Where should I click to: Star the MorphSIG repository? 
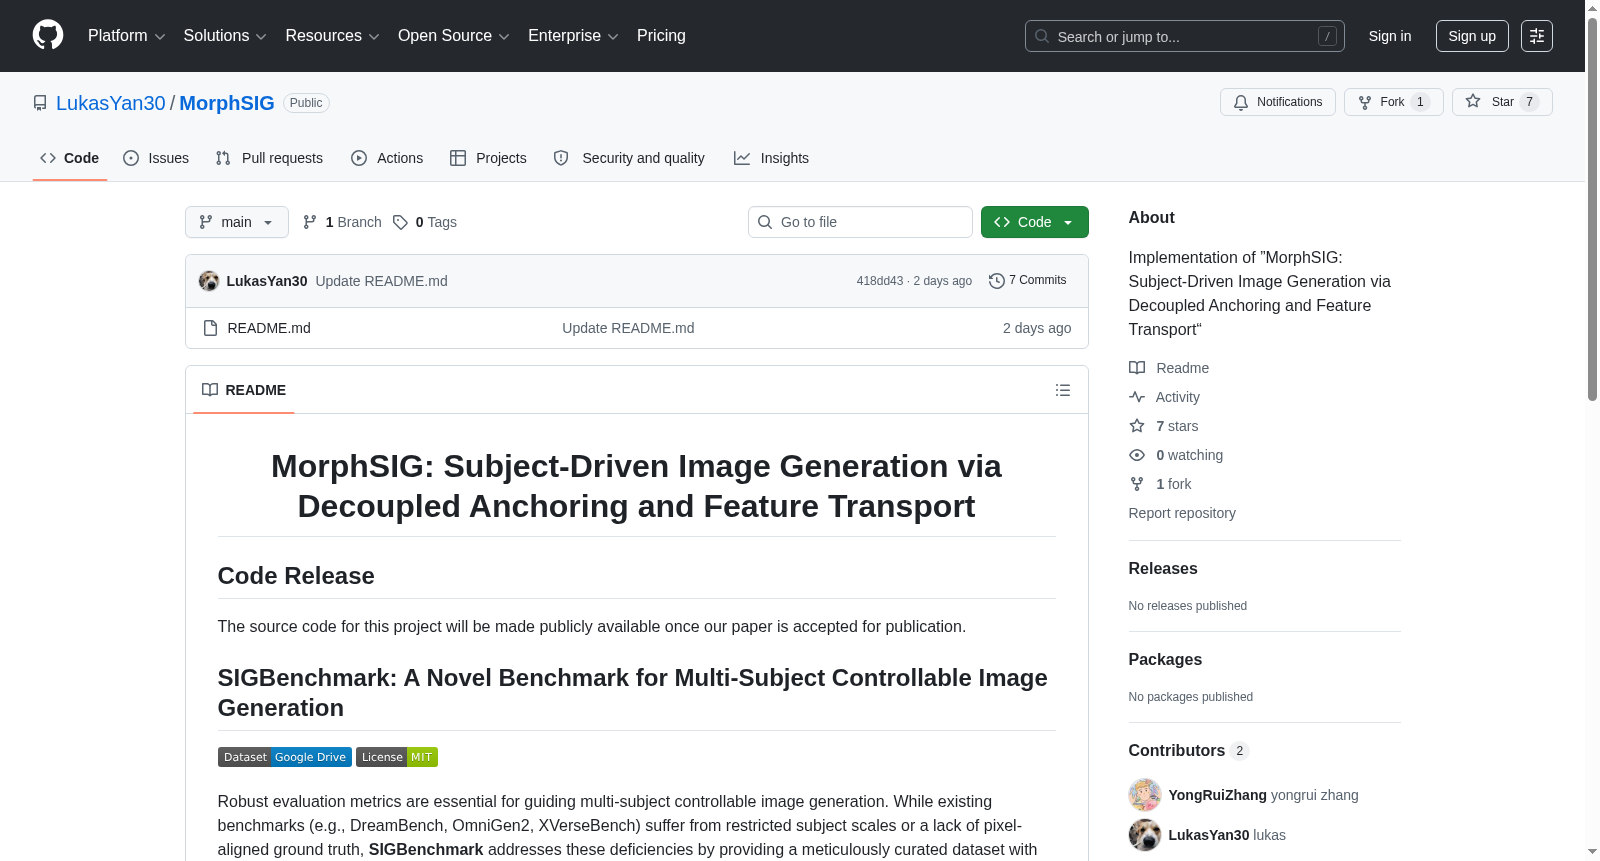tap(1501, 102)
